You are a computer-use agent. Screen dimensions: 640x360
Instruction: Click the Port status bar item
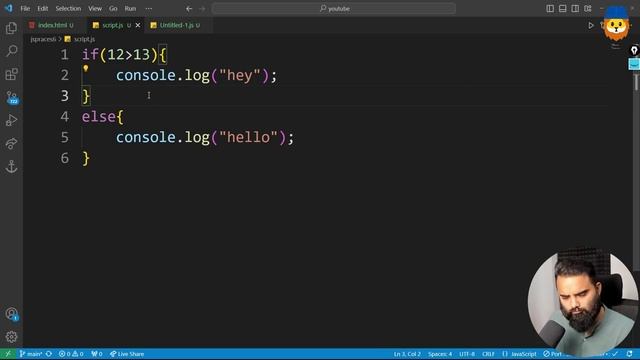(552, 354)
